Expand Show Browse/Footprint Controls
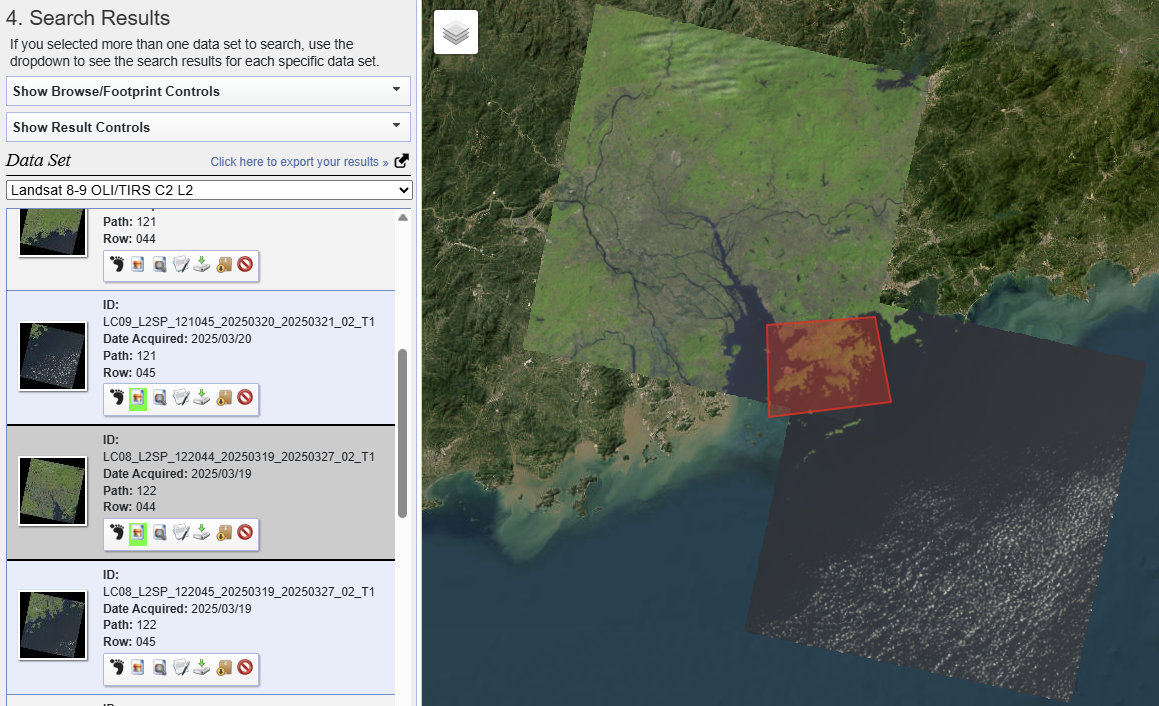The height and width of the screenshot is (706, 1159). click(208, 91)
